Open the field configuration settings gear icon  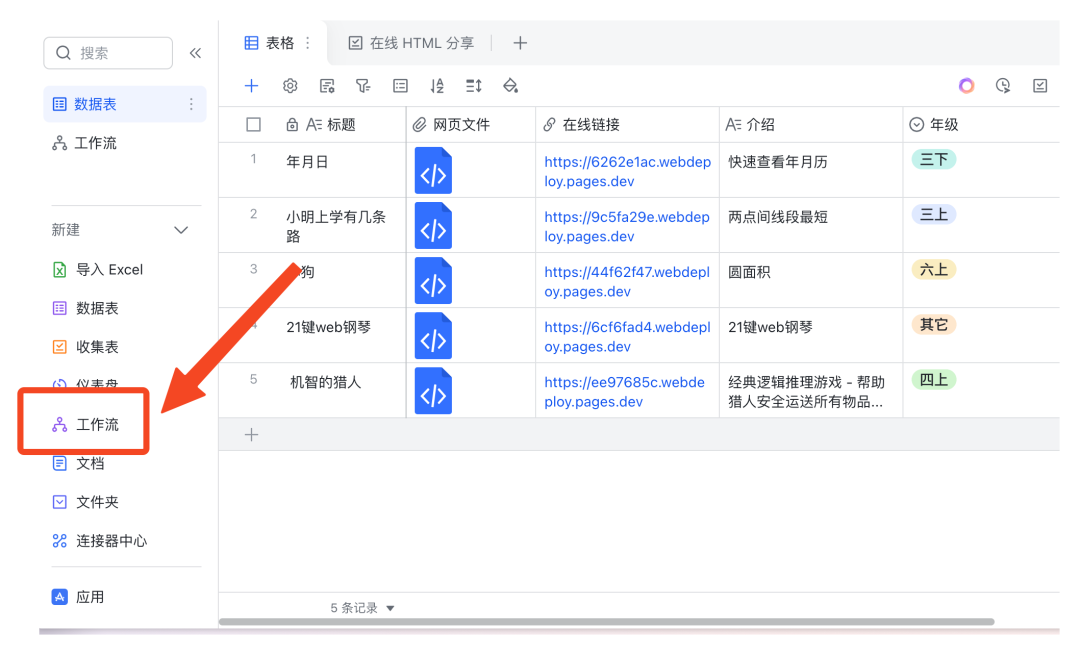pos(289,86)
